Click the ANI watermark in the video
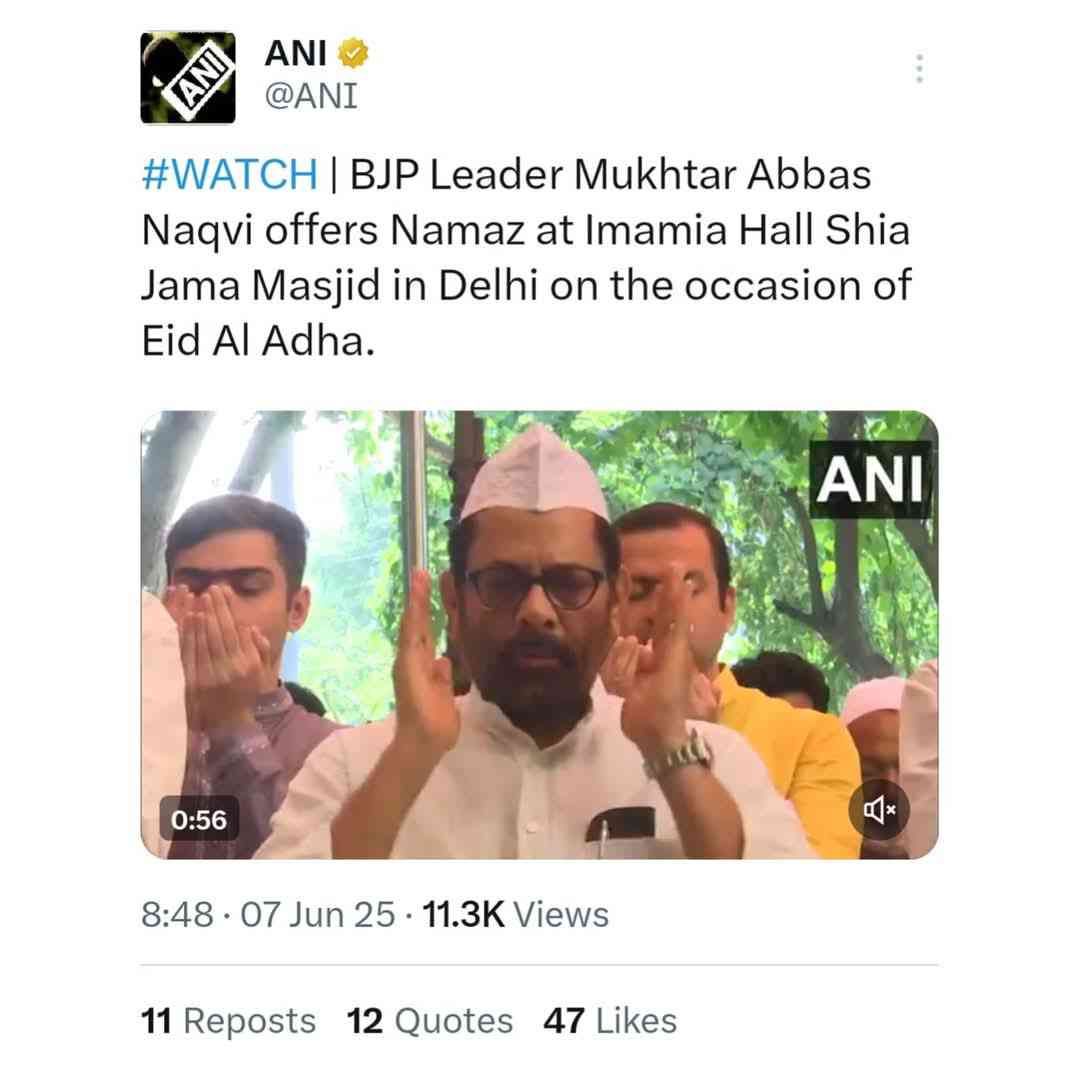1080x1080 pixels. click(871, 479)
